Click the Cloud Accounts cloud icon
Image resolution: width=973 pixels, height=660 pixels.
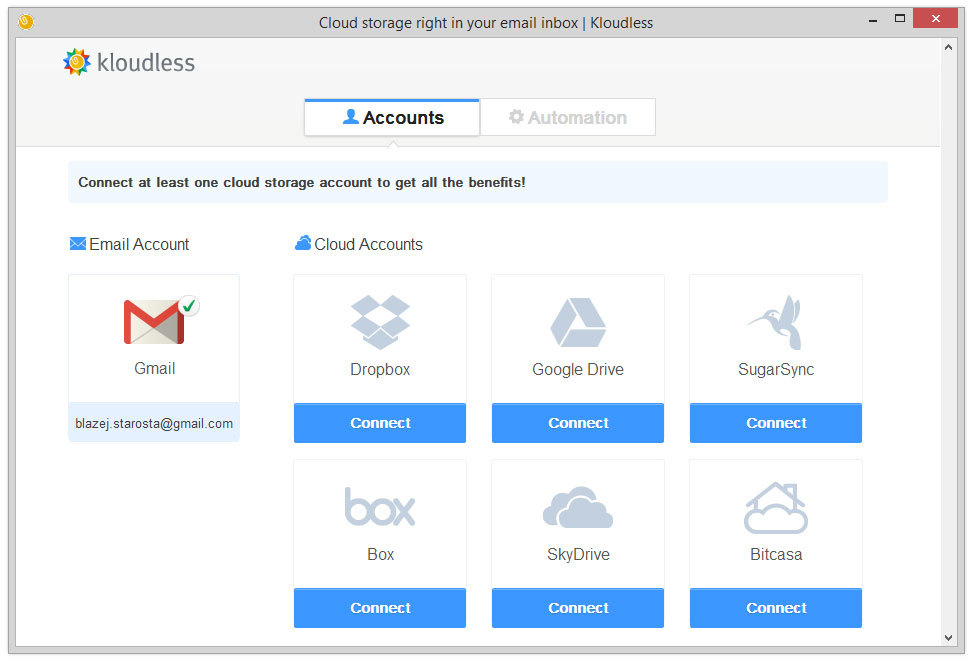303,243
